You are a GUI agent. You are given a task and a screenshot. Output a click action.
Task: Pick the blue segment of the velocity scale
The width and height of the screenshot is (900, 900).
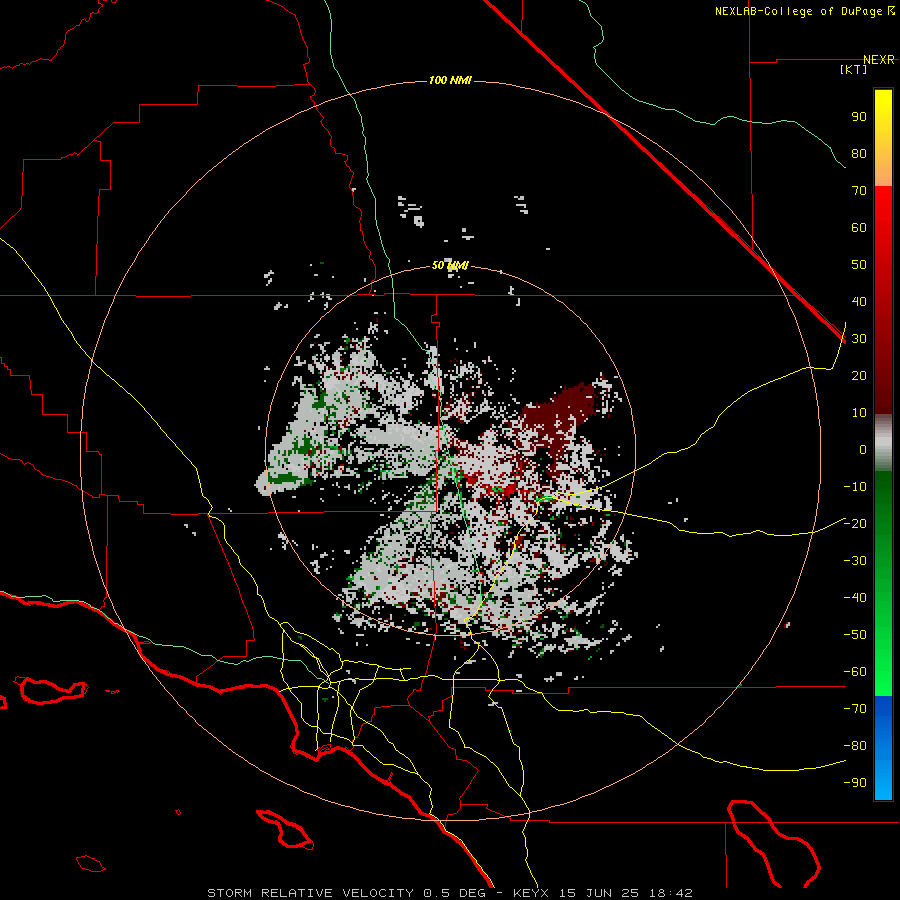pos(883,748)
